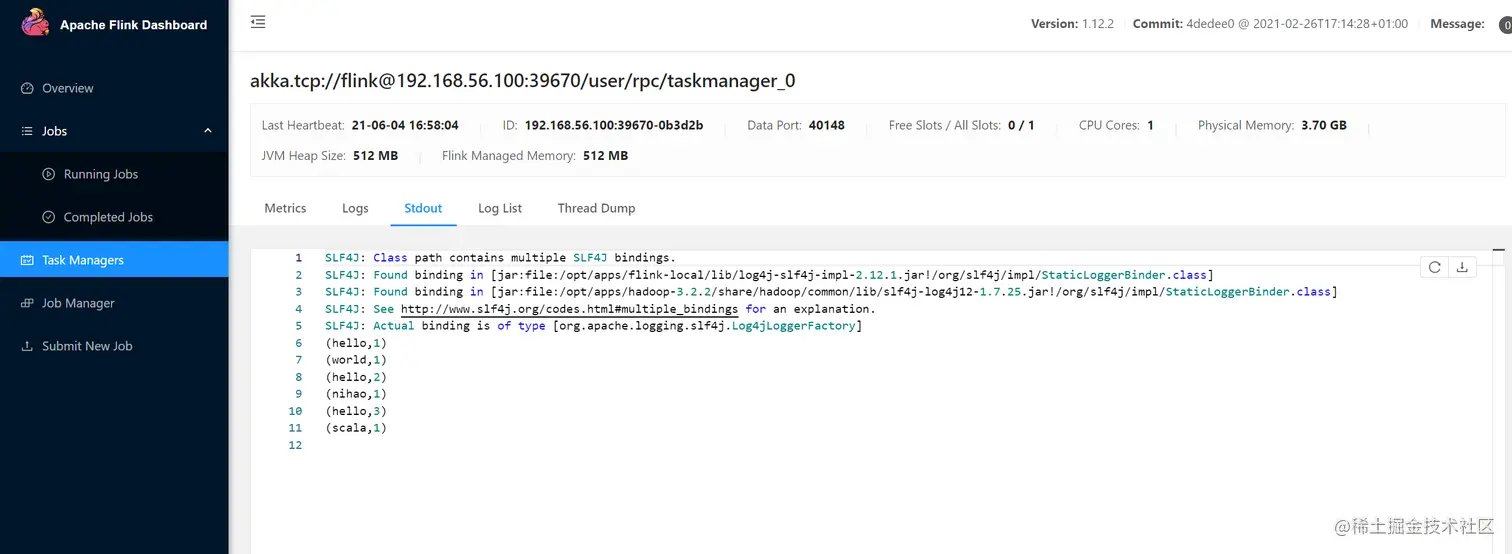Click the (hello,3) output line
The width and height of the screenshot is (1512, 554).
pos(355,411)
